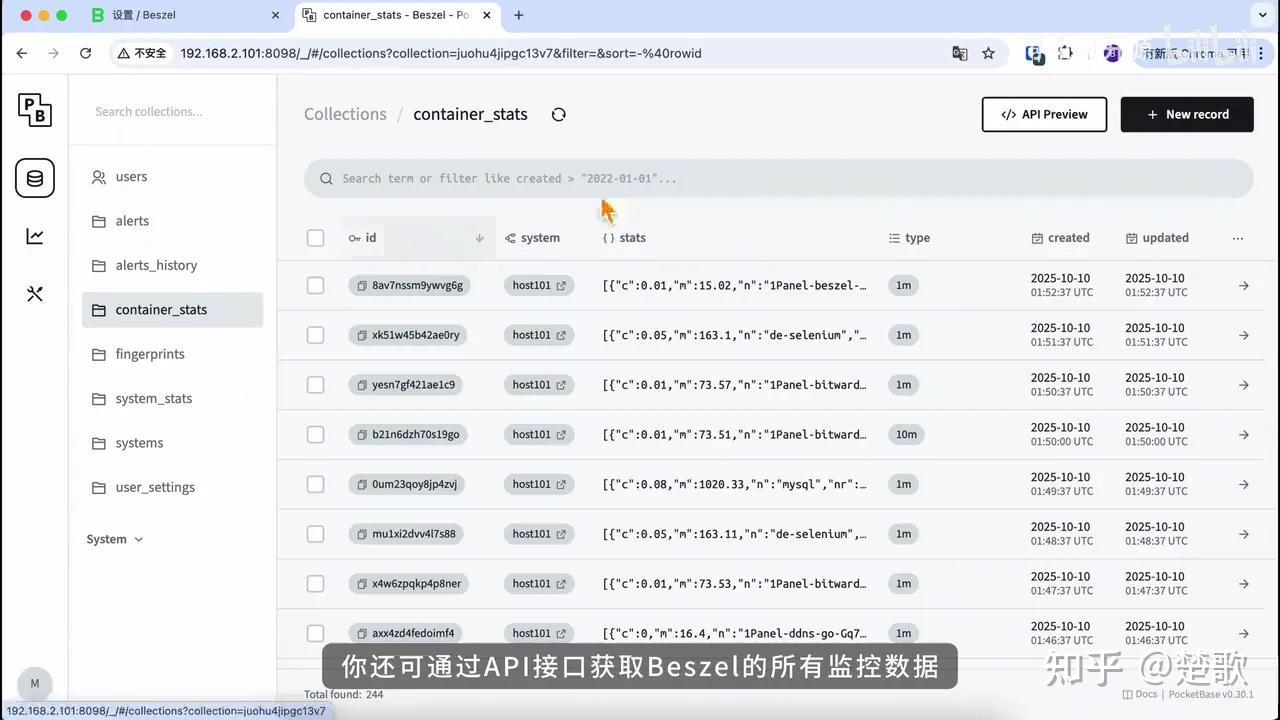Check the row for b21n6dzh70s19go
Viewport: 1280px width, 720px height.
315,435
